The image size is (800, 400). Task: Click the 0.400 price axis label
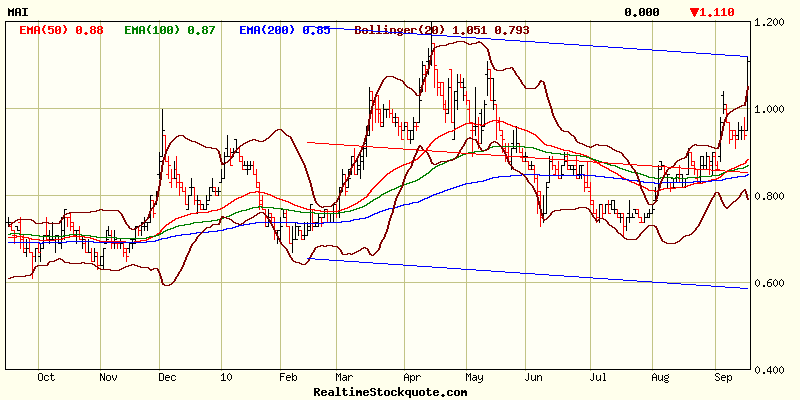point(770,370)
